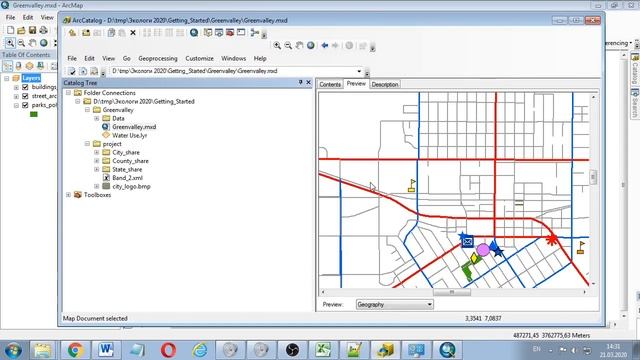Click Print icon in ArcMap toolbar
The image size is (640, 360).
click(x=43, y=30)
